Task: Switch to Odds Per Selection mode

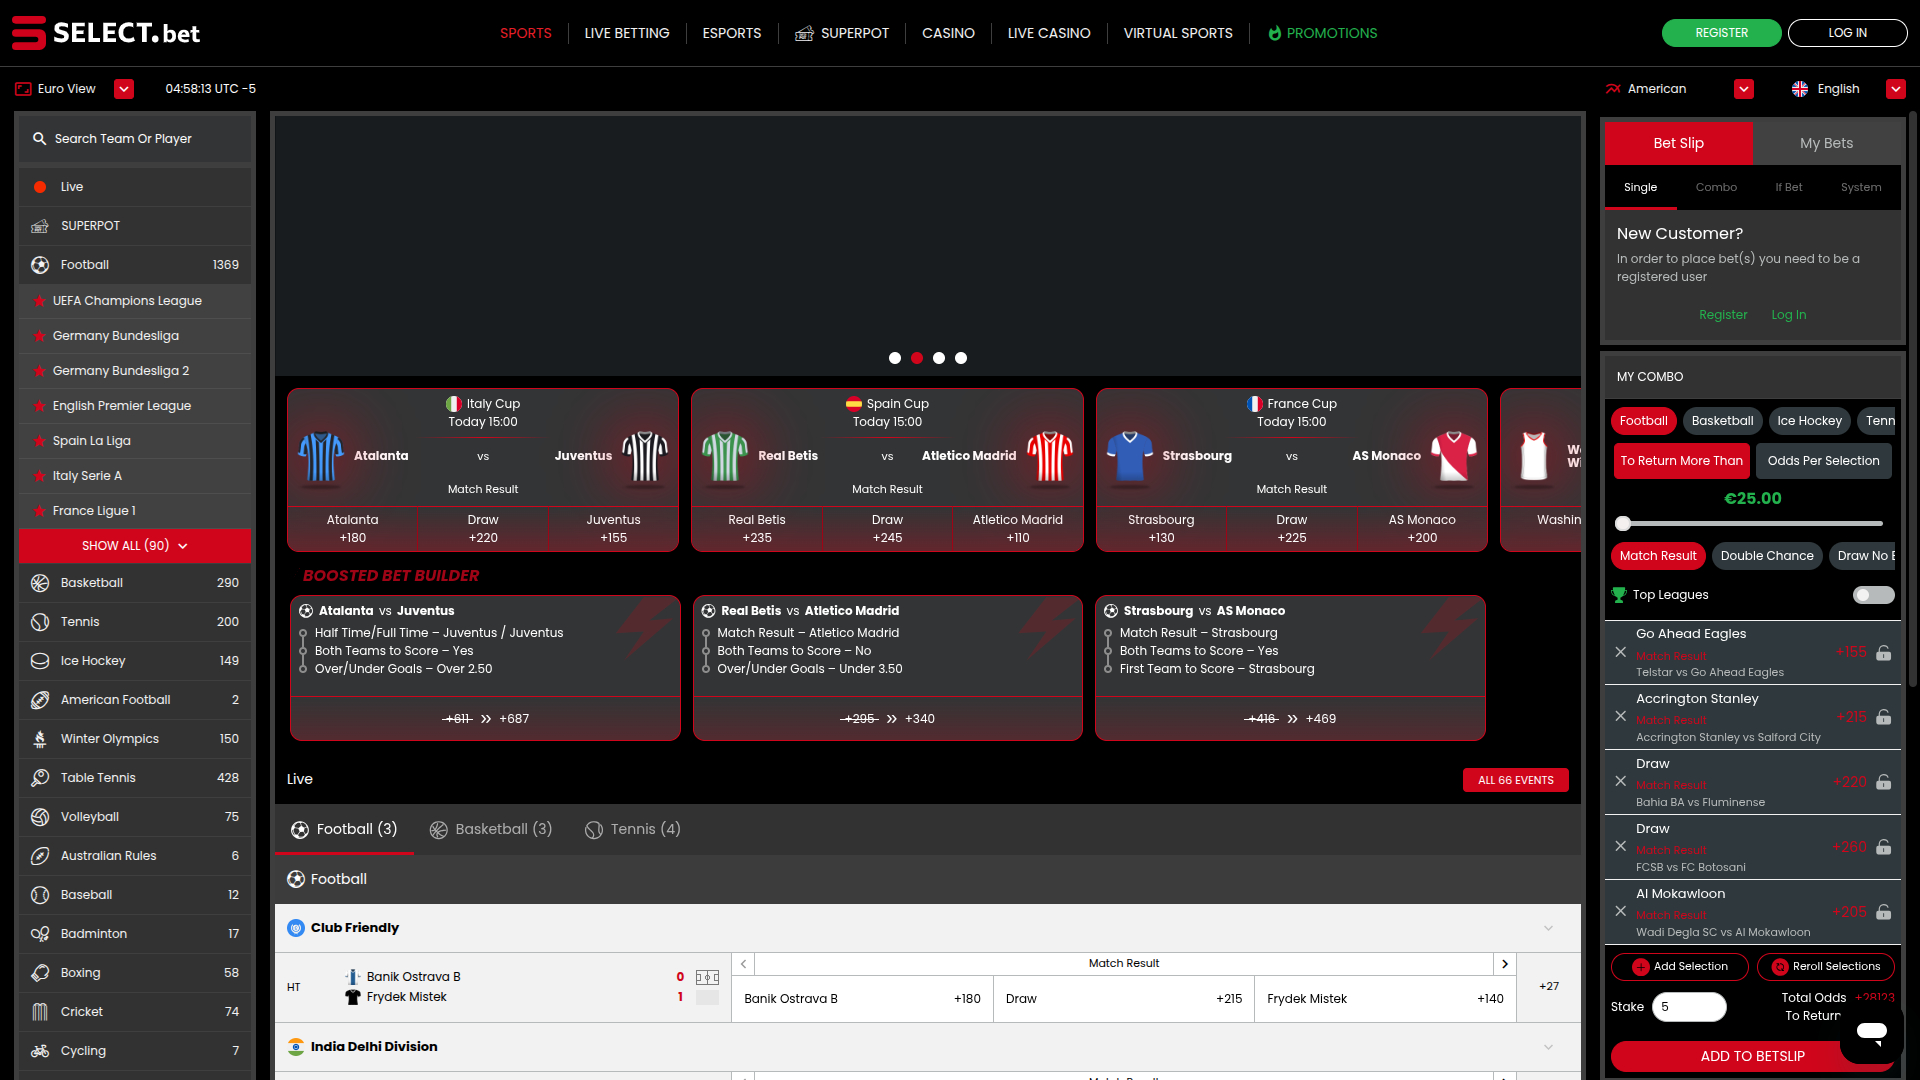Action: 1823,461
